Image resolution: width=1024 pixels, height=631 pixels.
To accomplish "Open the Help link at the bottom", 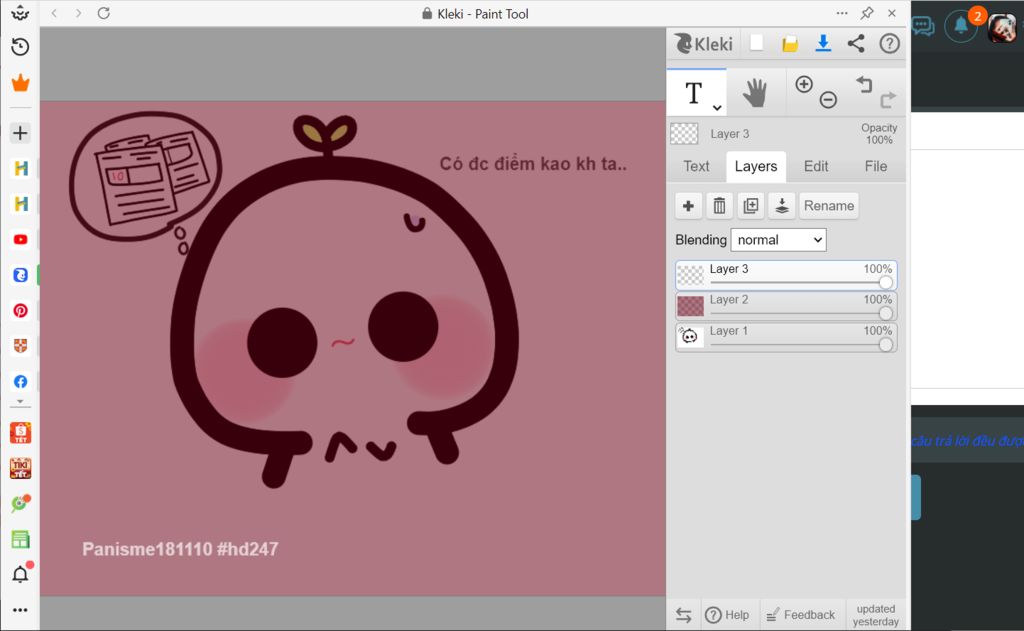I will click(x=727, y=615).
